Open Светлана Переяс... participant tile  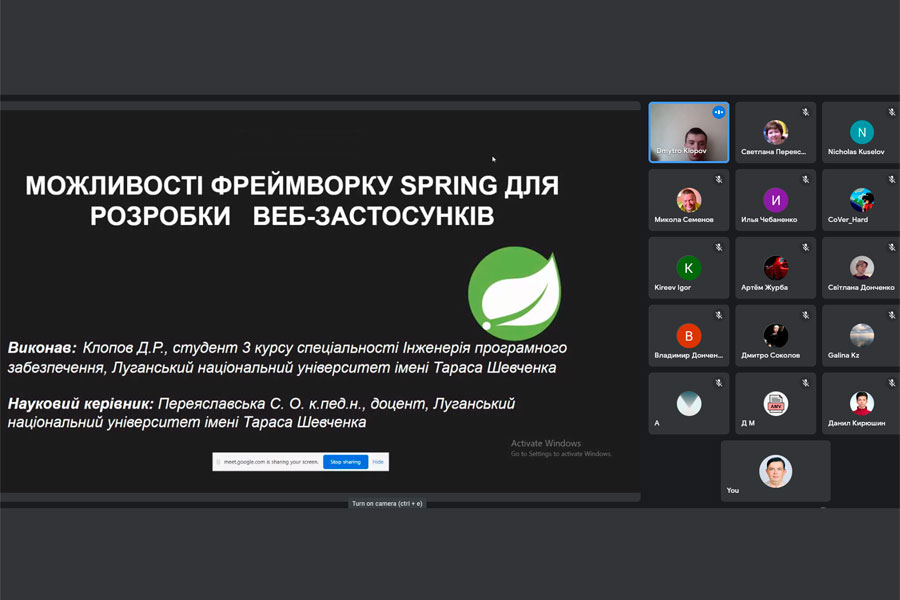[775, 133]
